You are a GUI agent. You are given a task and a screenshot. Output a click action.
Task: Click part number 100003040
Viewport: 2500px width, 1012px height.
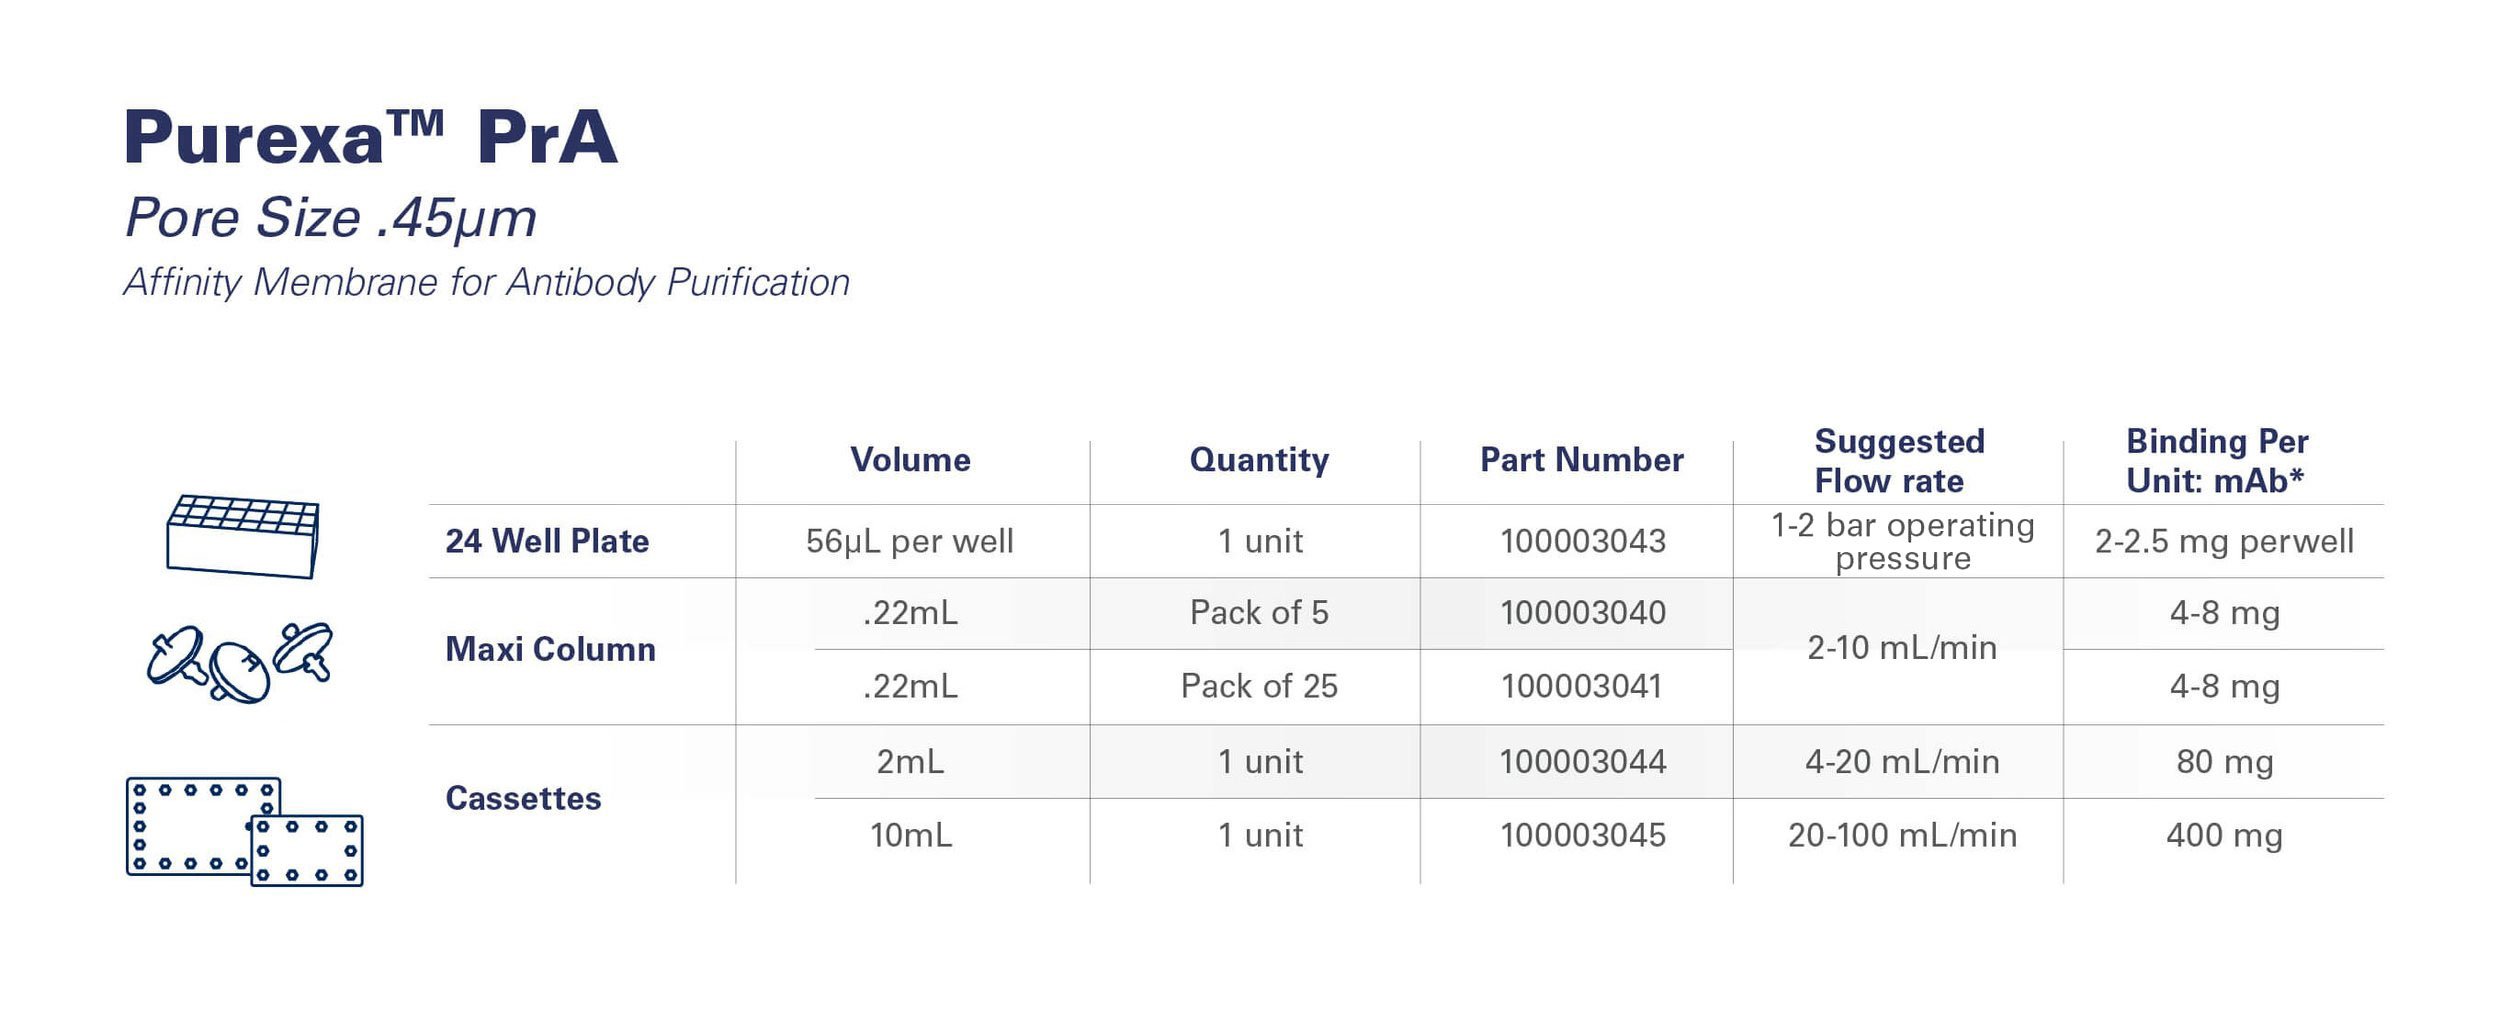(x=1583, y=612)
